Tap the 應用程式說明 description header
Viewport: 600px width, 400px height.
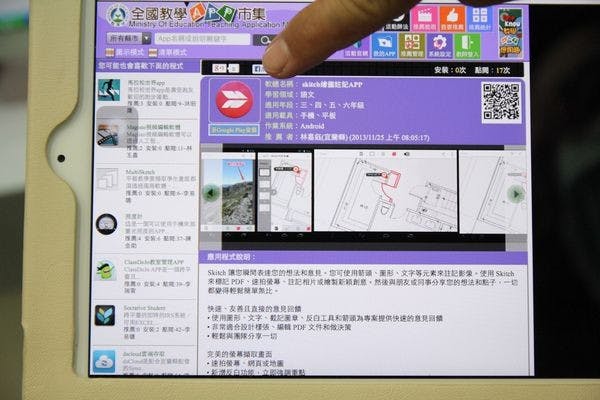[x=231, y=257]
